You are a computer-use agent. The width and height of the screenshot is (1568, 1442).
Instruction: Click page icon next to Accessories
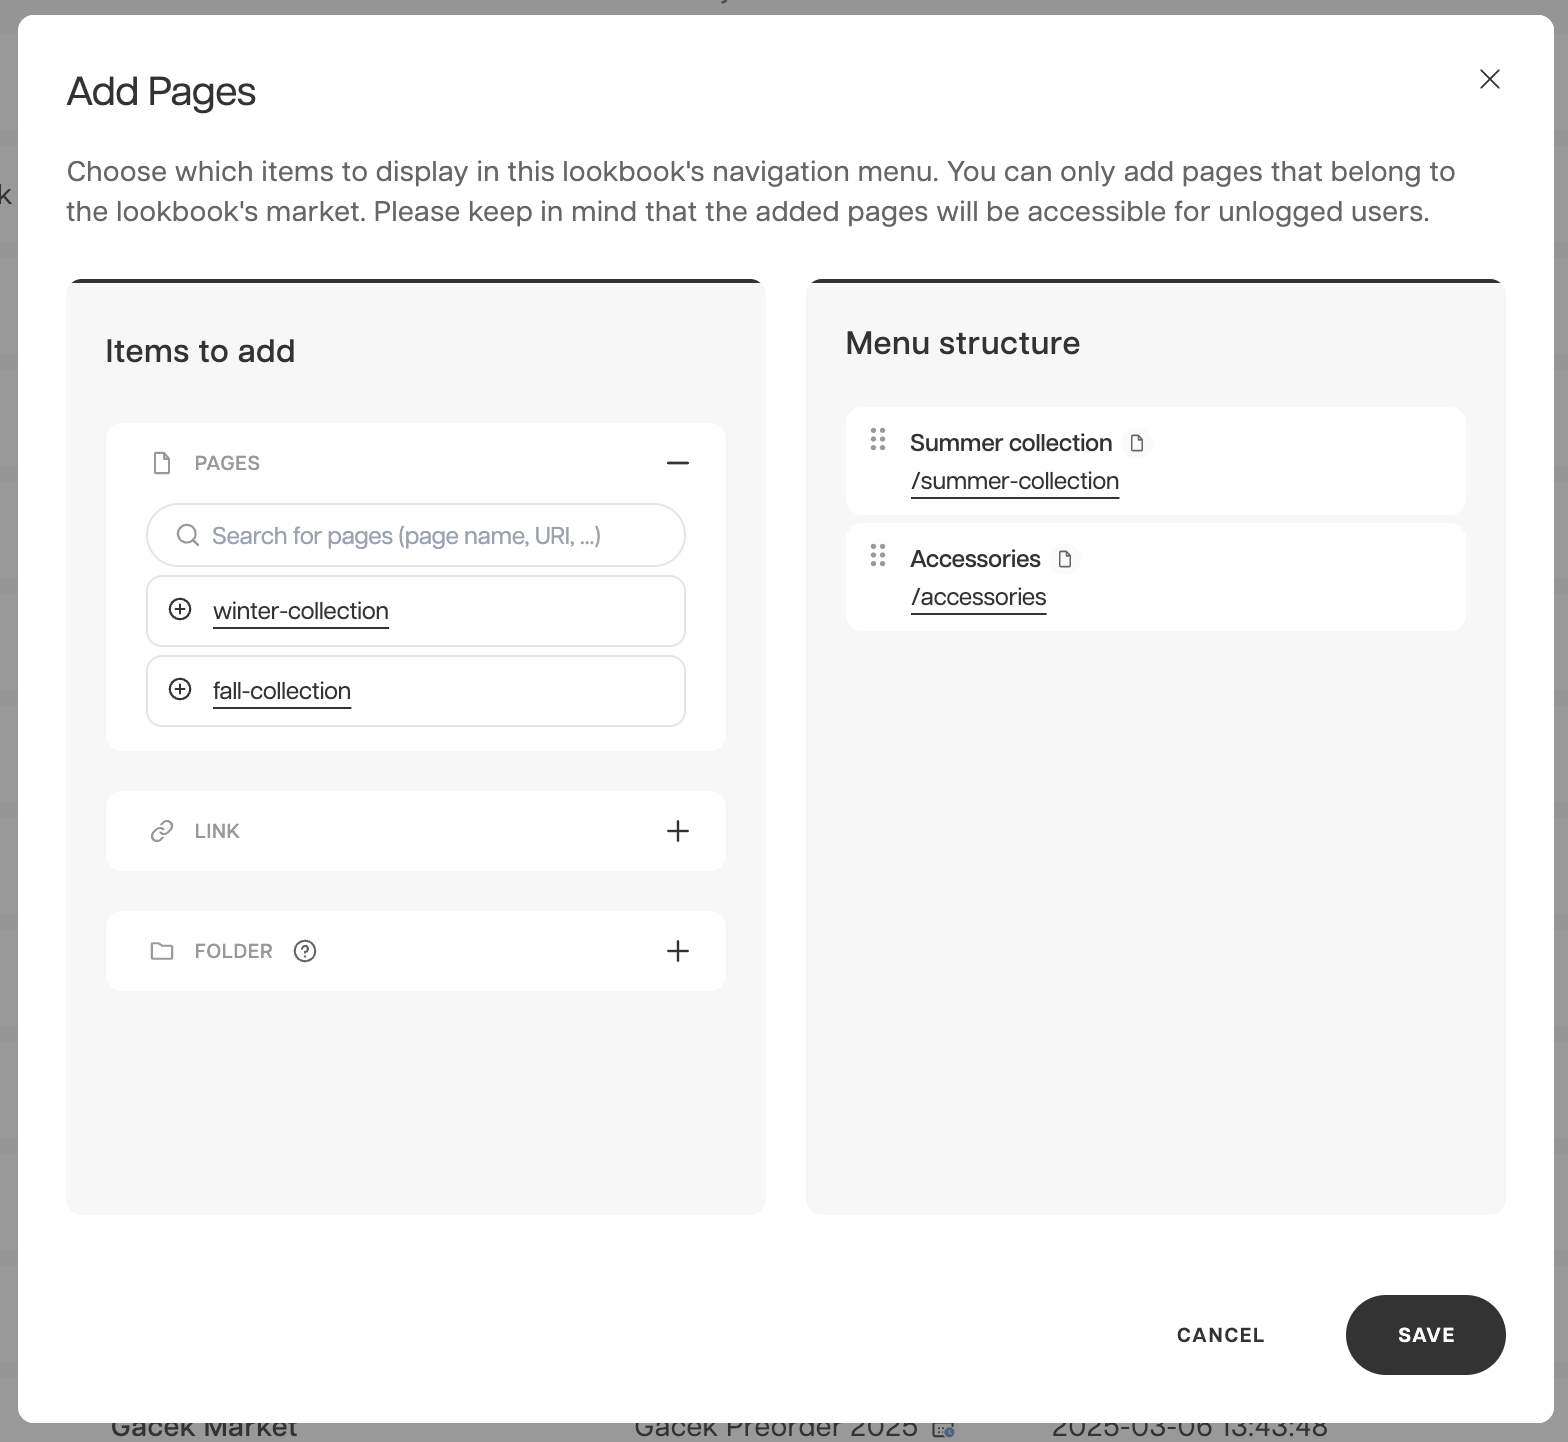click(x=1065, y=559)
